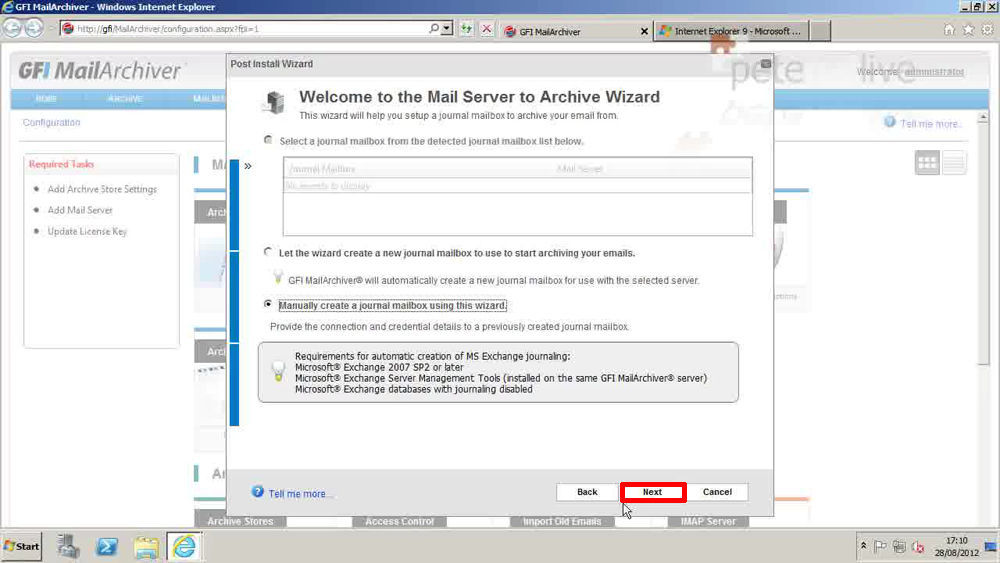The image size is (1000, 563).
Task: Close the Post Install Wizard dialog
Action: click(x=766, y=64)
